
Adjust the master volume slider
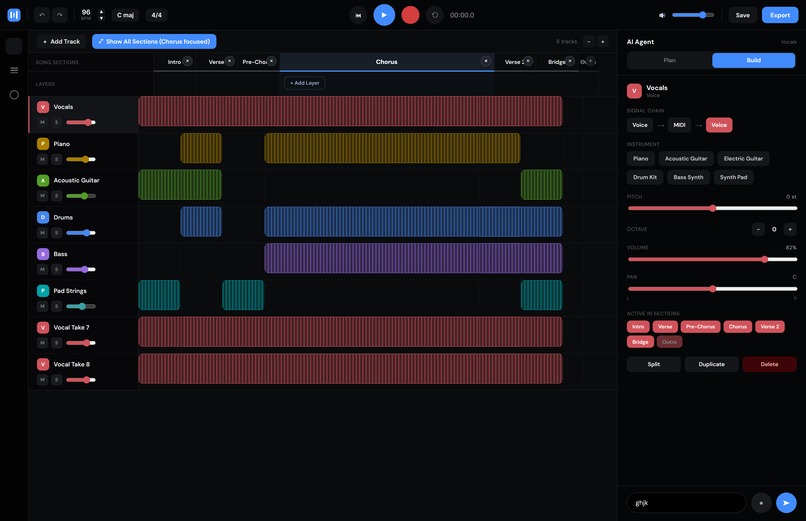(x=693, y=15)
